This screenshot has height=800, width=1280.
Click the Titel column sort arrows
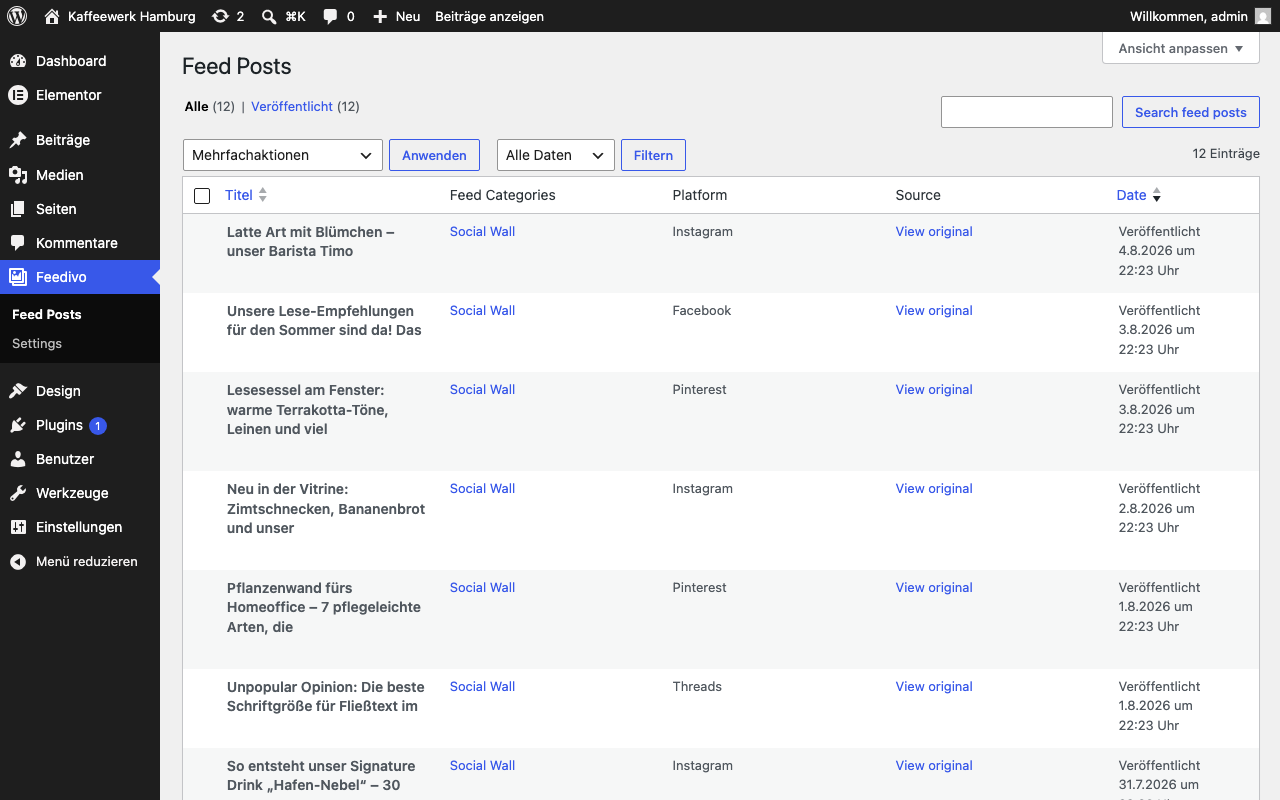pos(263,195)
